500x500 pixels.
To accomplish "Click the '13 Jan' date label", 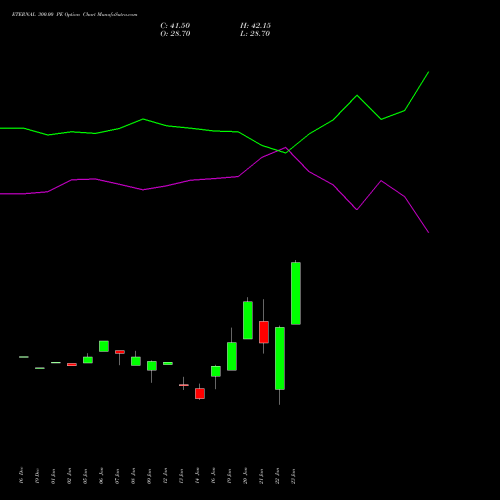I will tap(181, 475).
